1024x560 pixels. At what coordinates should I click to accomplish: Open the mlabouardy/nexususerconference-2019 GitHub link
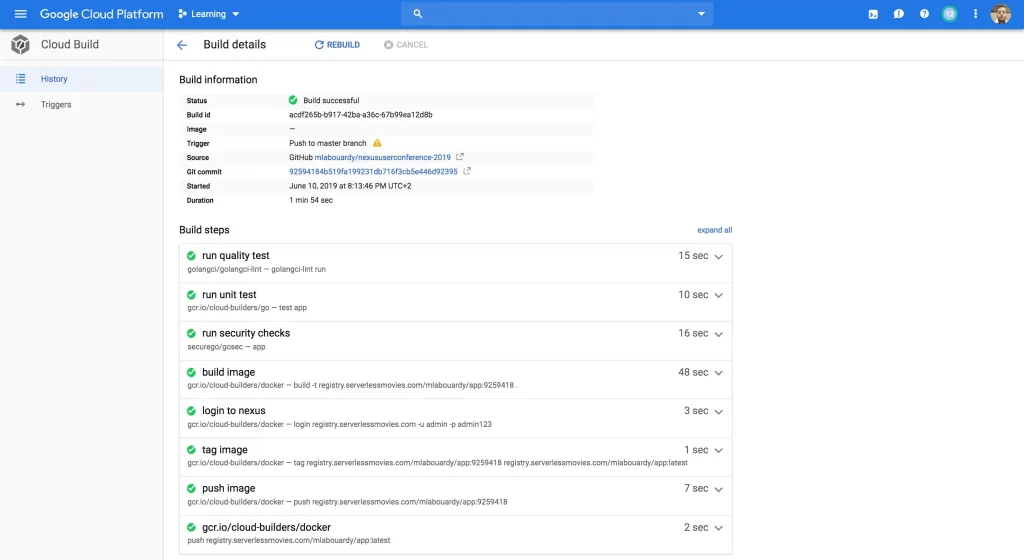tap(383, 157)
